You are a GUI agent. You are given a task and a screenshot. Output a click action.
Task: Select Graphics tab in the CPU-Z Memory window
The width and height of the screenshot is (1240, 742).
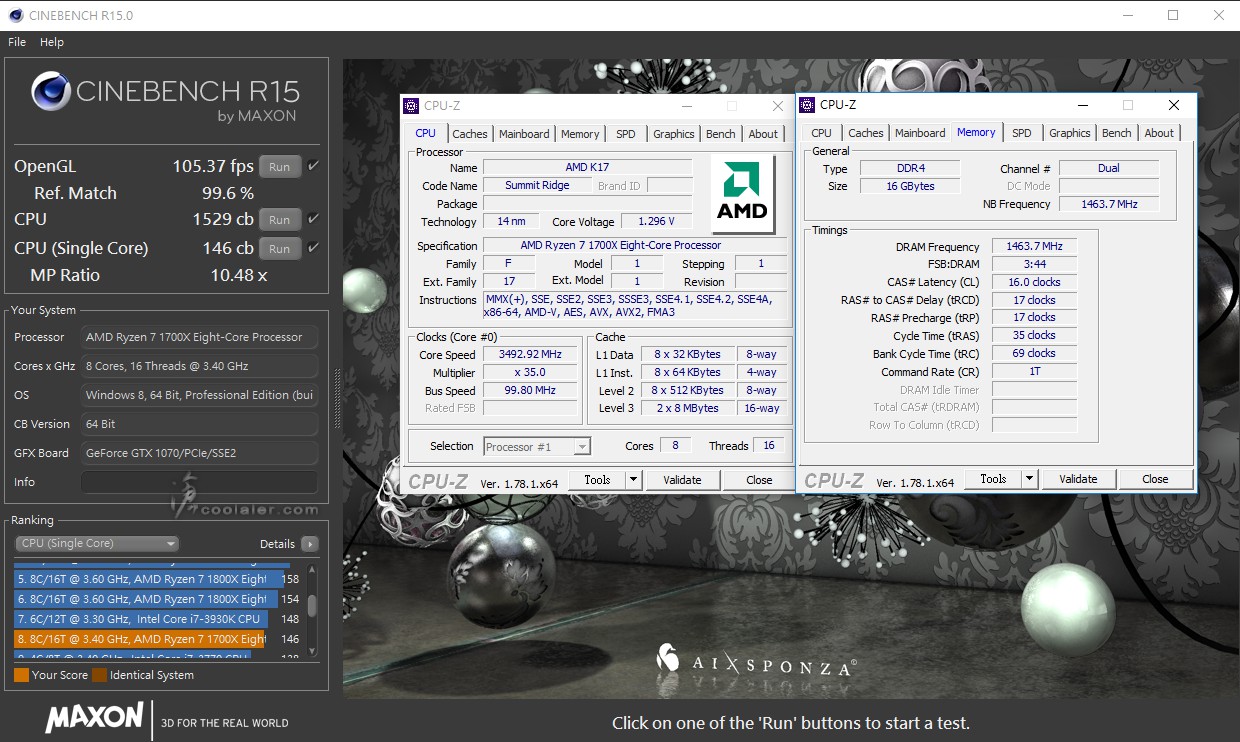[1070, 133]
